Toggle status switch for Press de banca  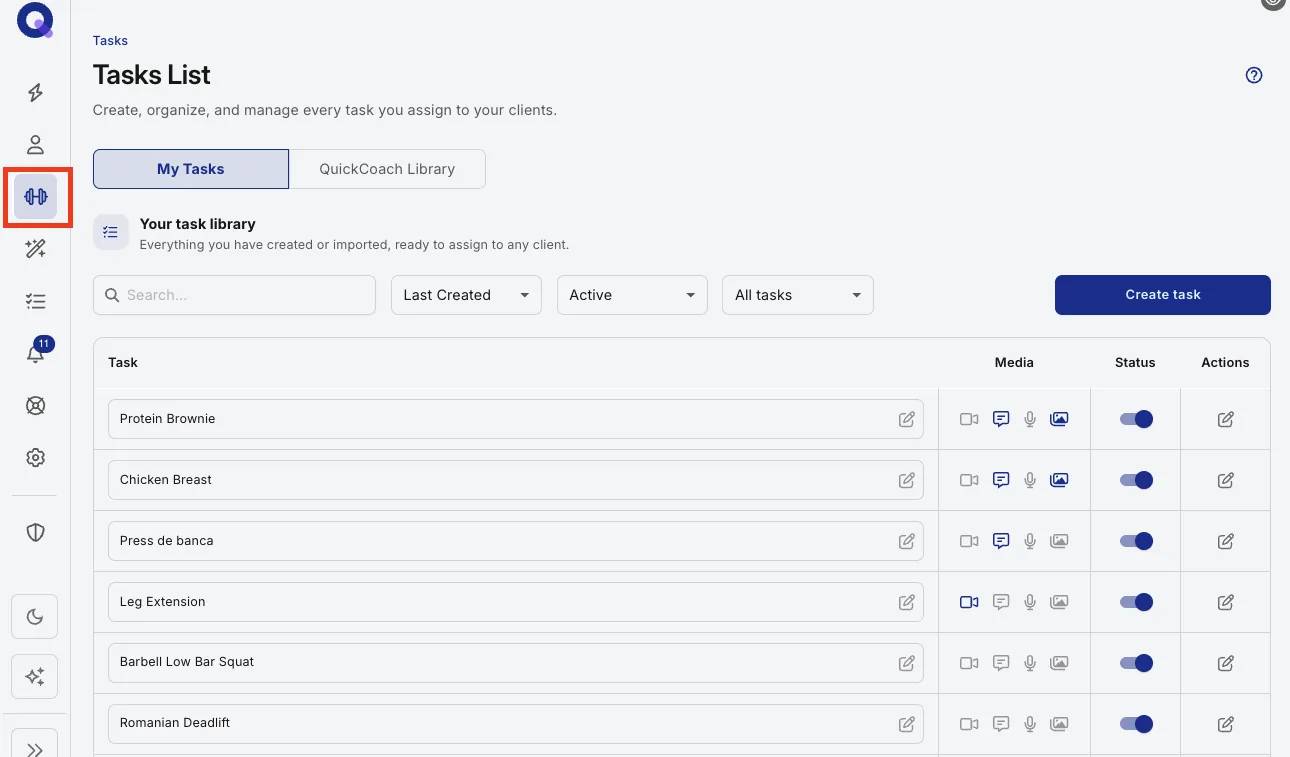[x=1136, y=541]
